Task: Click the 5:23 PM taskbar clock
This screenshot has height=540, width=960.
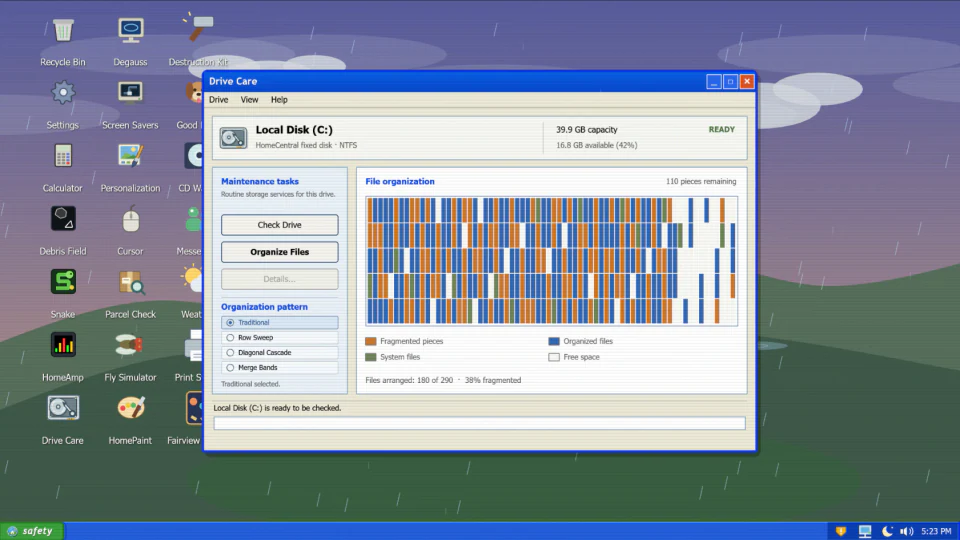Action: click(x=936, y=531)
